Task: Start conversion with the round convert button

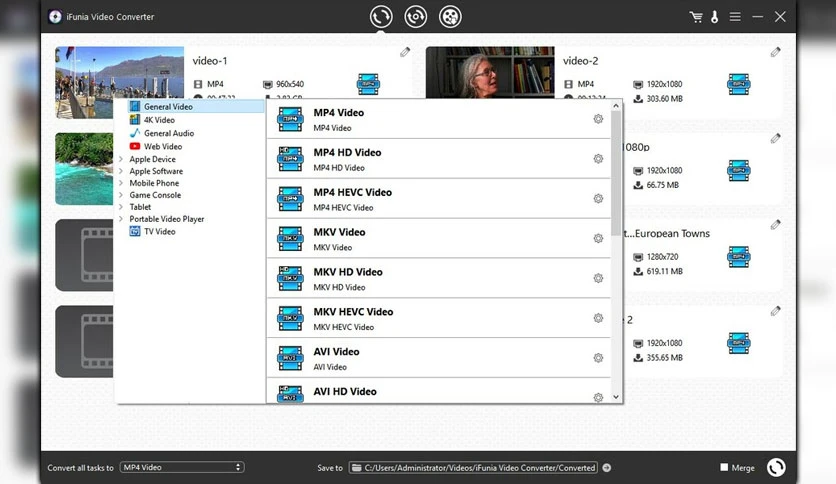Action: click(x=776, y=467)
